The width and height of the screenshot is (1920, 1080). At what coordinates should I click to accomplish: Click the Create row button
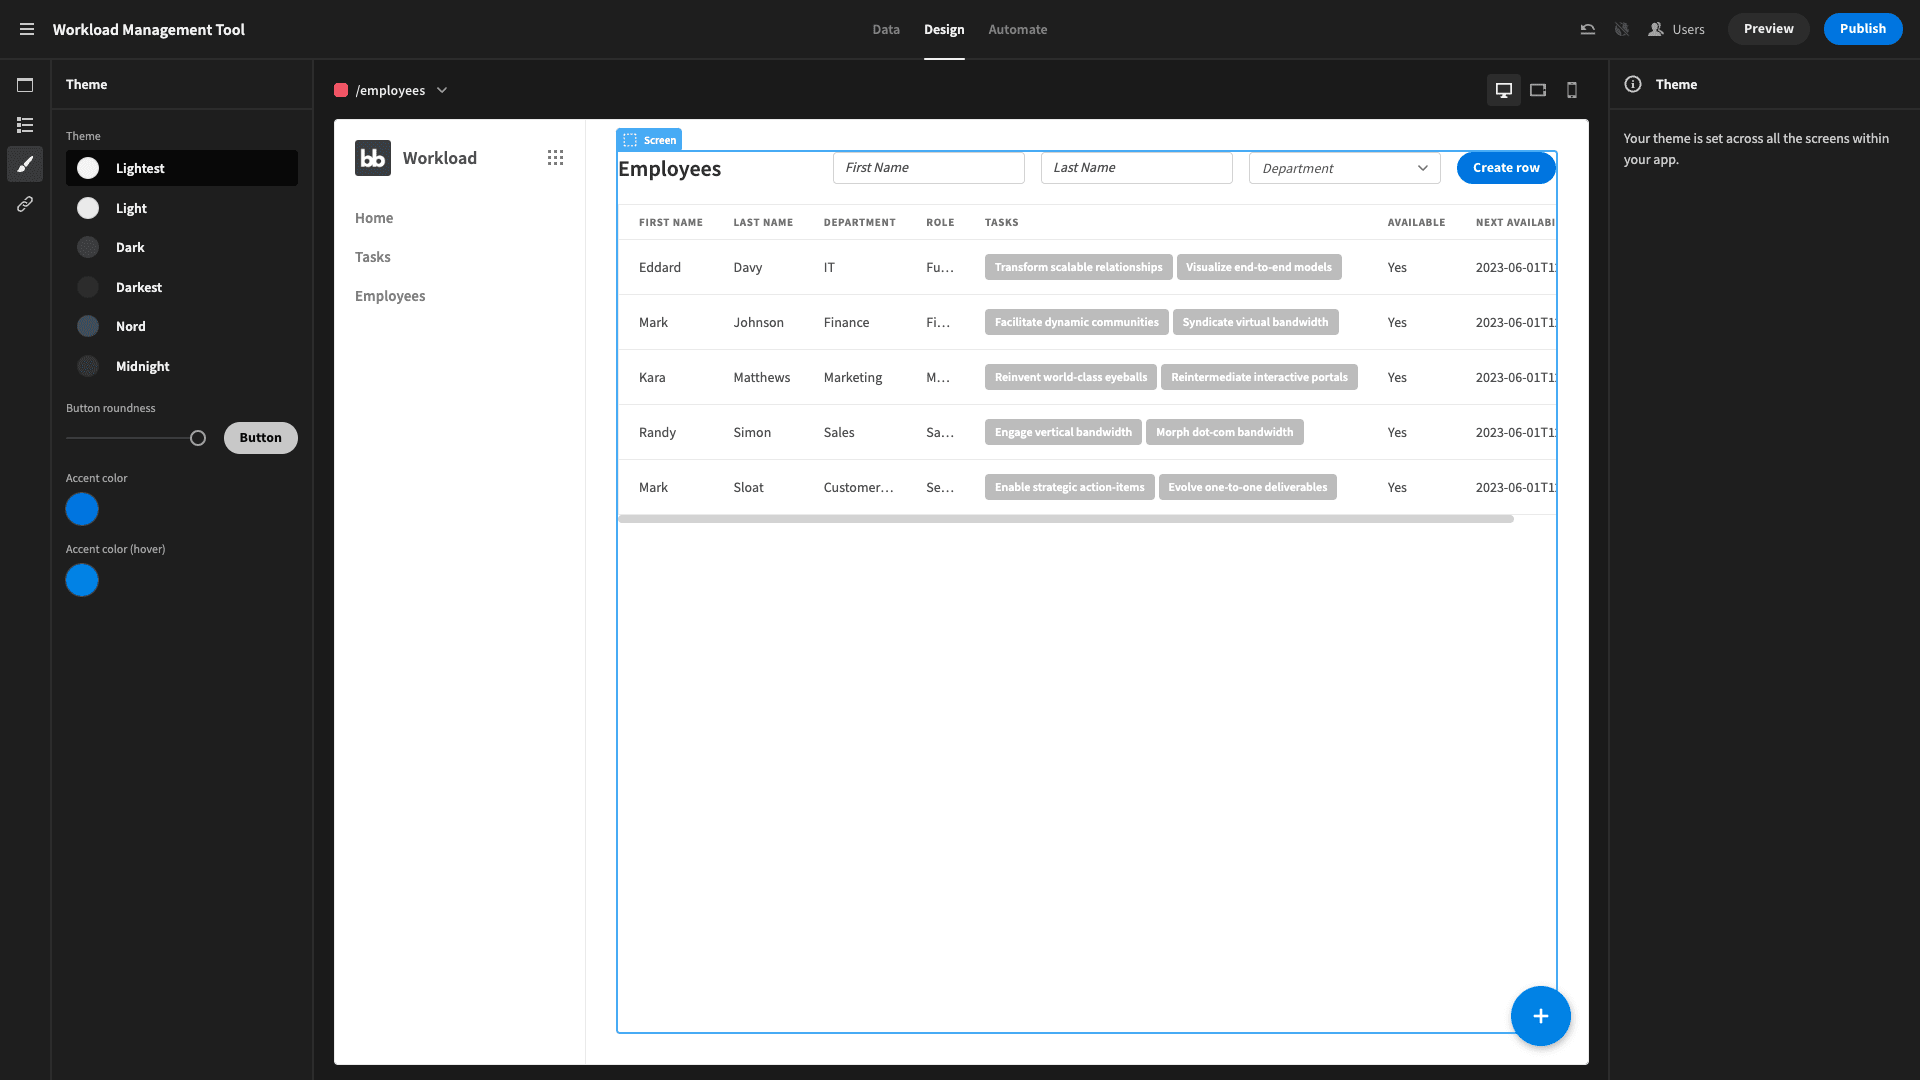click(1506, 167)
